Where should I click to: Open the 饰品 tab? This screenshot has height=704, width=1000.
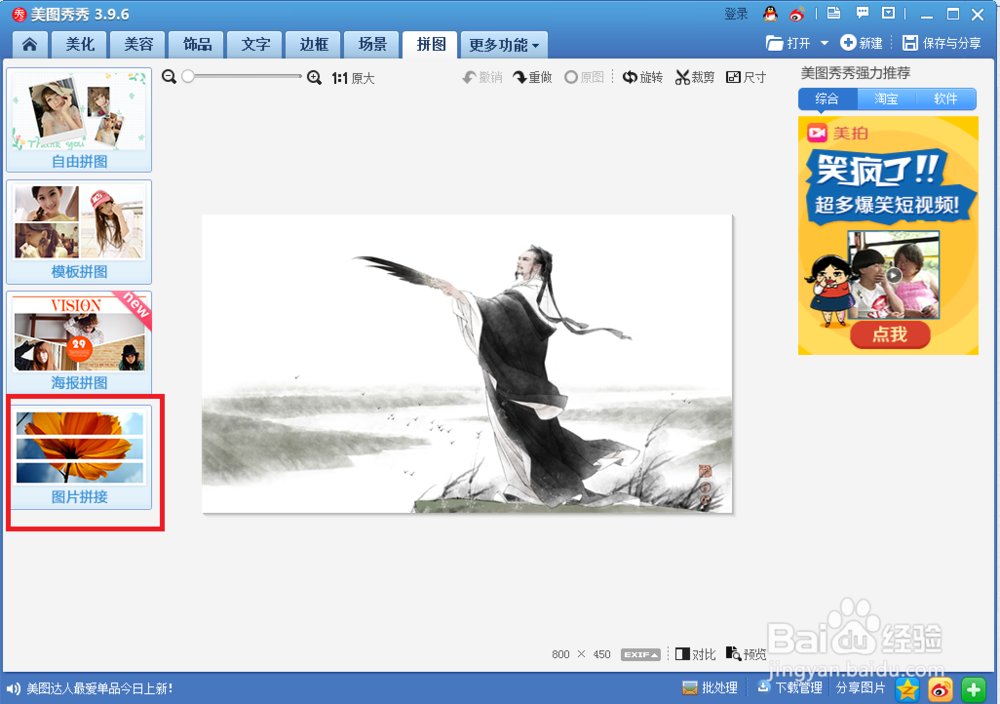pyautogui.click(x=197, y=45)
